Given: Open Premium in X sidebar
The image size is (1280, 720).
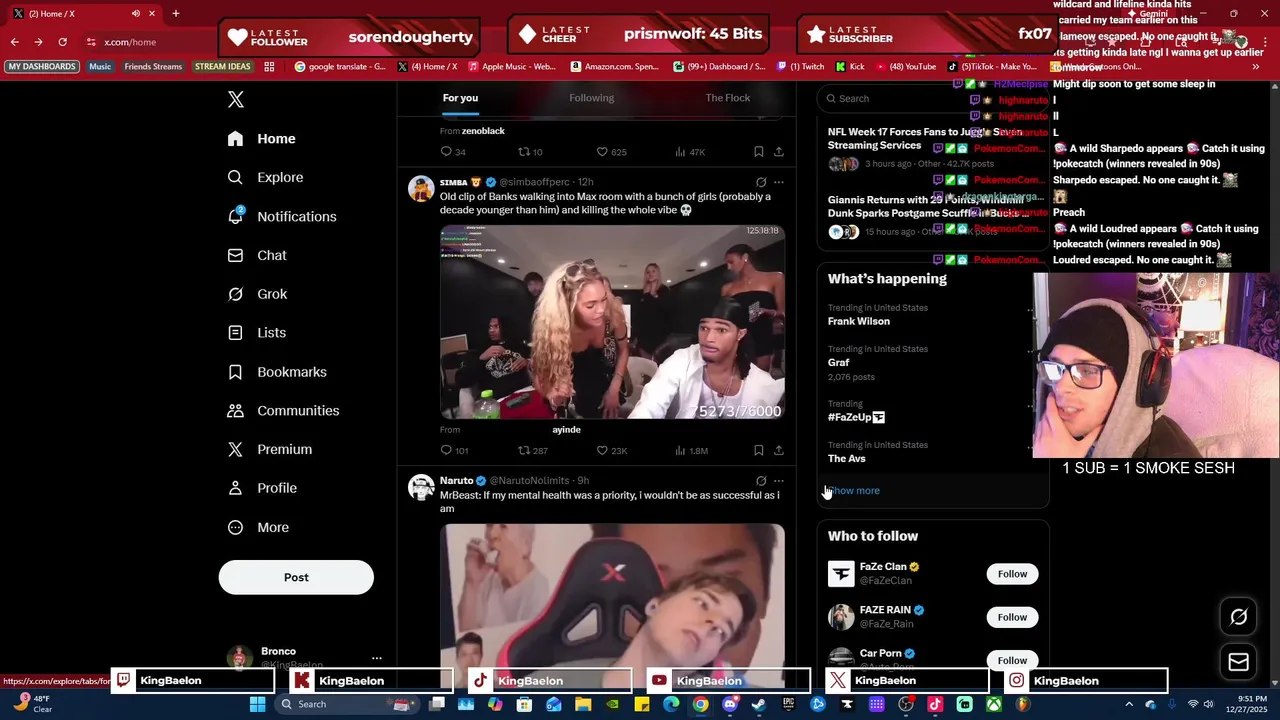Looking at the screenshot, I should point(270,450).
